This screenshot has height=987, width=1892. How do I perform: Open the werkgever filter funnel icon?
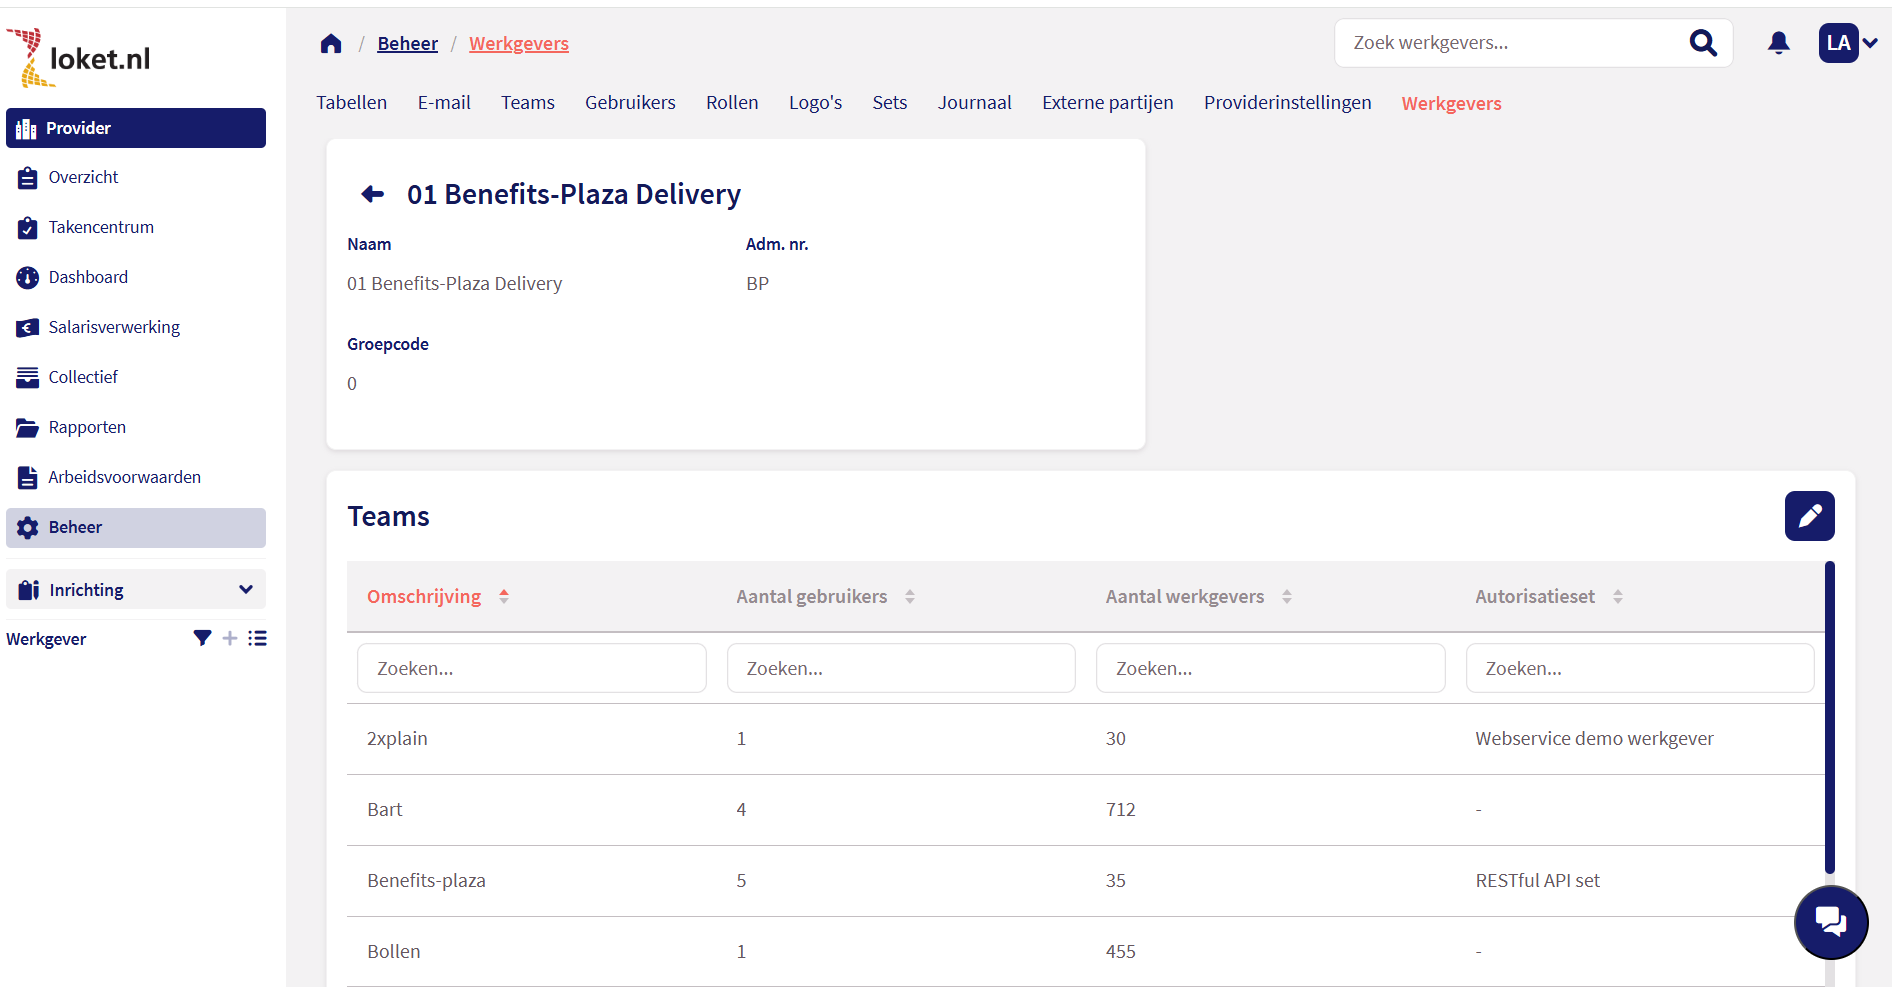[202, 638]
